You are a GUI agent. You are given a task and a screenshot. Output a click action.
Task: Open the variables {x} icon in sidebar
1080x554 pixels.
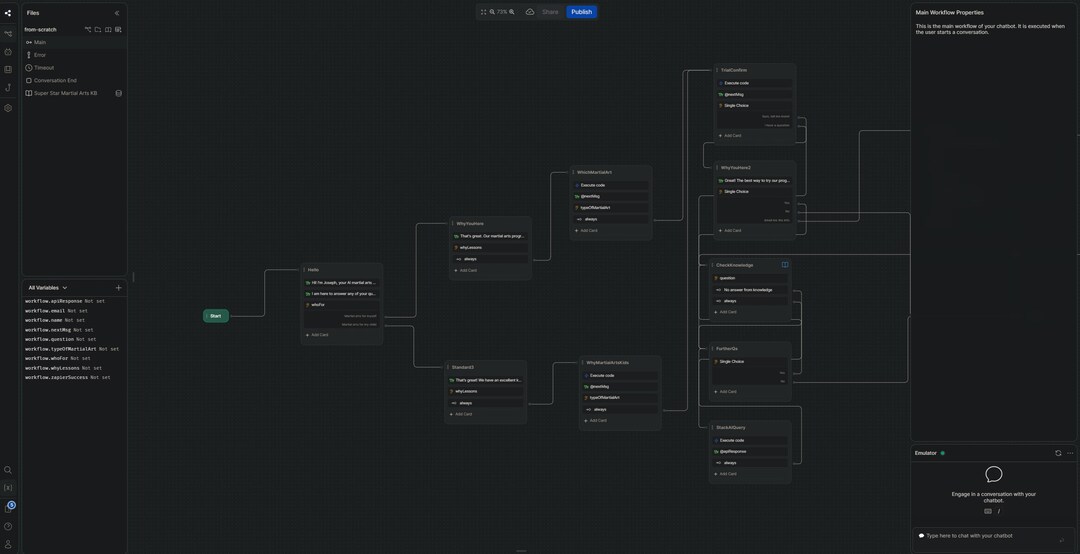8,488
